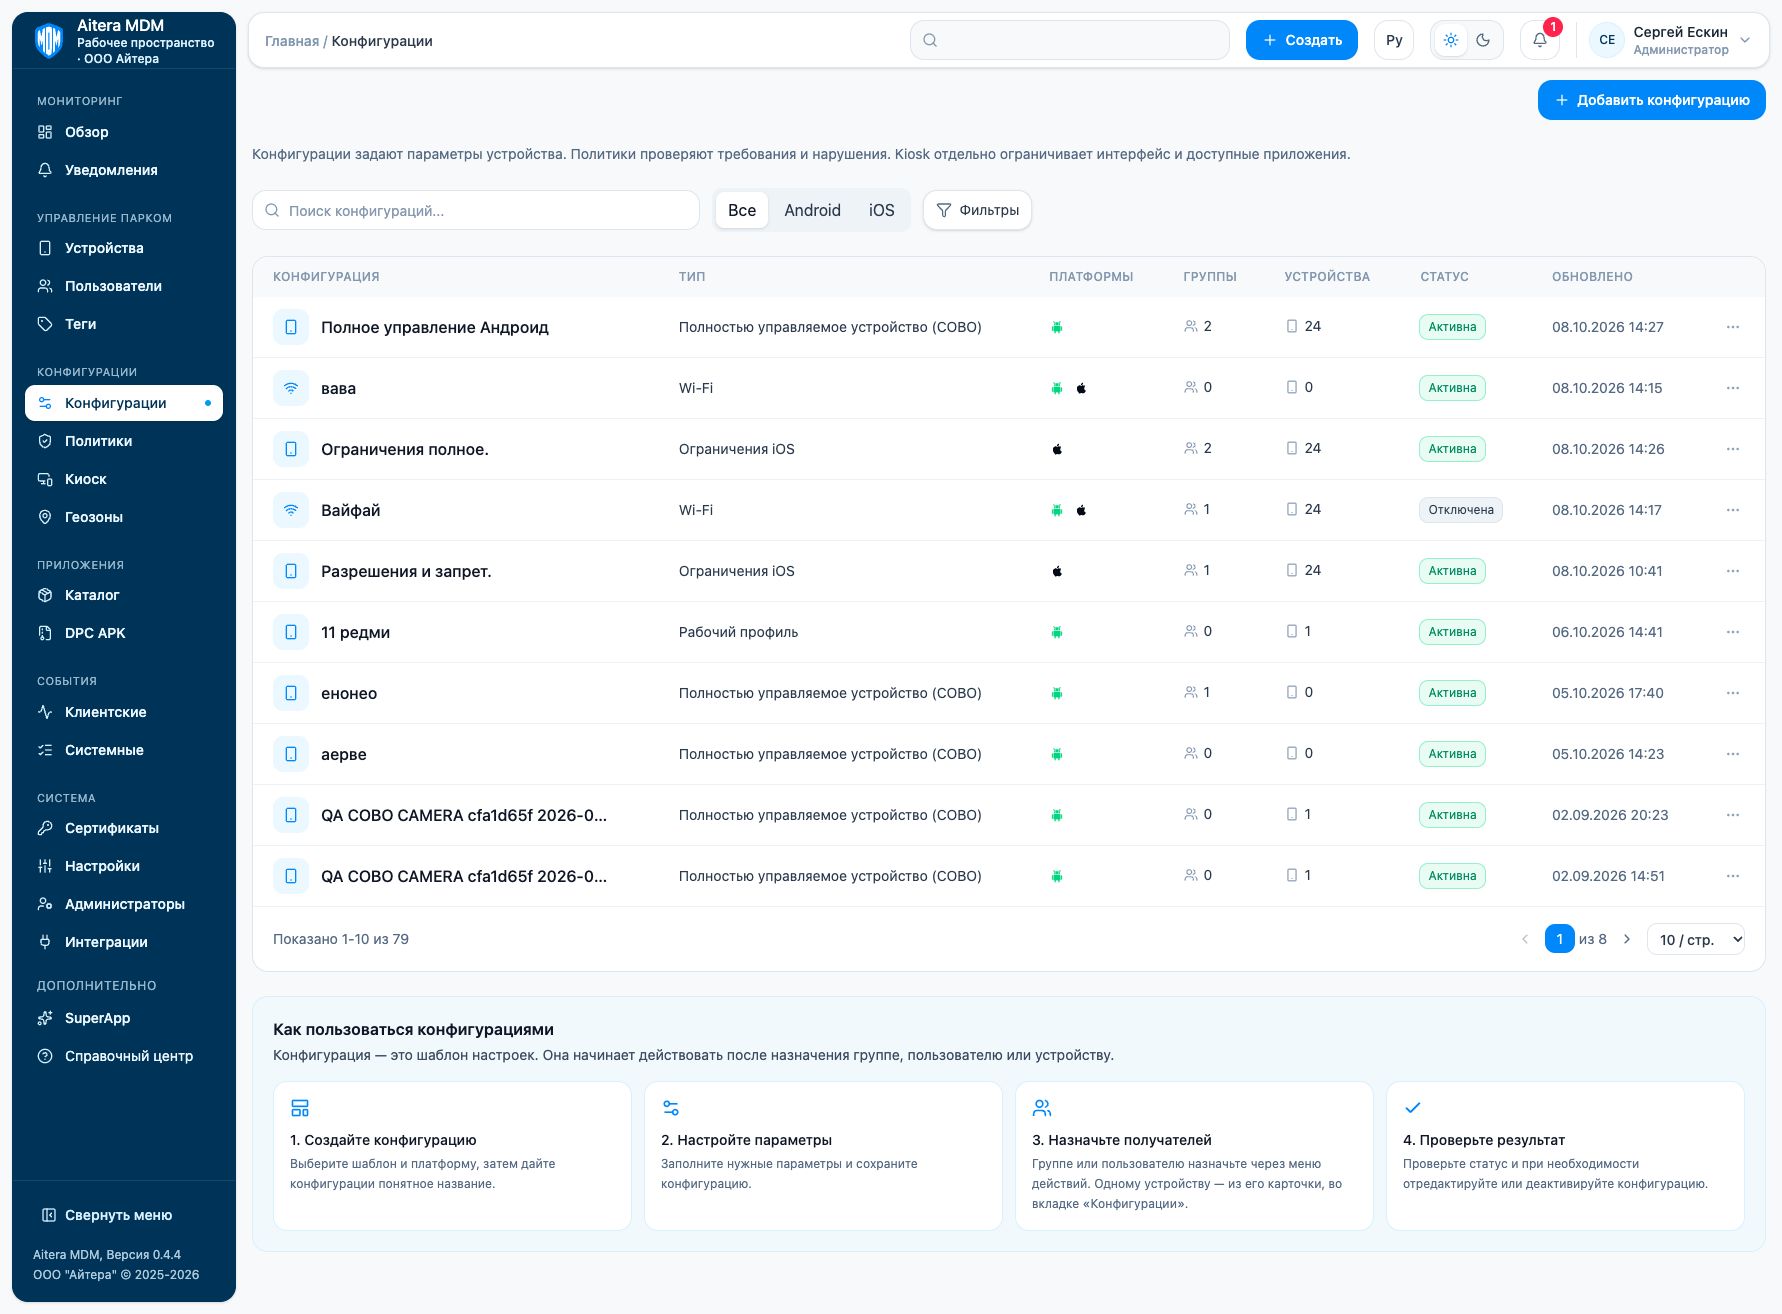The height and width of the screenshot is (1314, 1782).
Task: Select the Все platform tab
Action: 742,210
